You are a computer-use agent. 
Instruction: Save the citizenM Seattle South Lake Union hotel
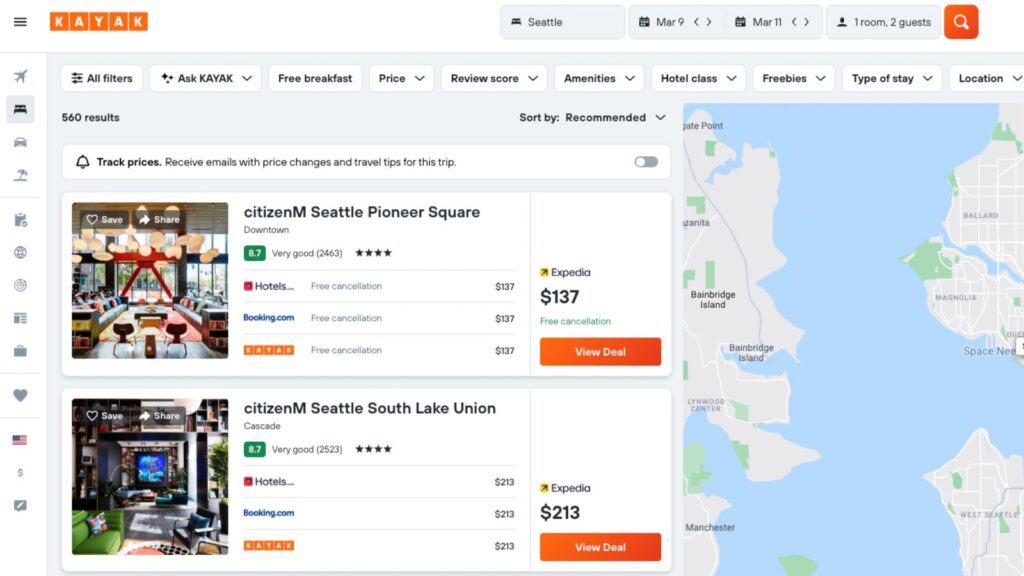click(102, 415)
